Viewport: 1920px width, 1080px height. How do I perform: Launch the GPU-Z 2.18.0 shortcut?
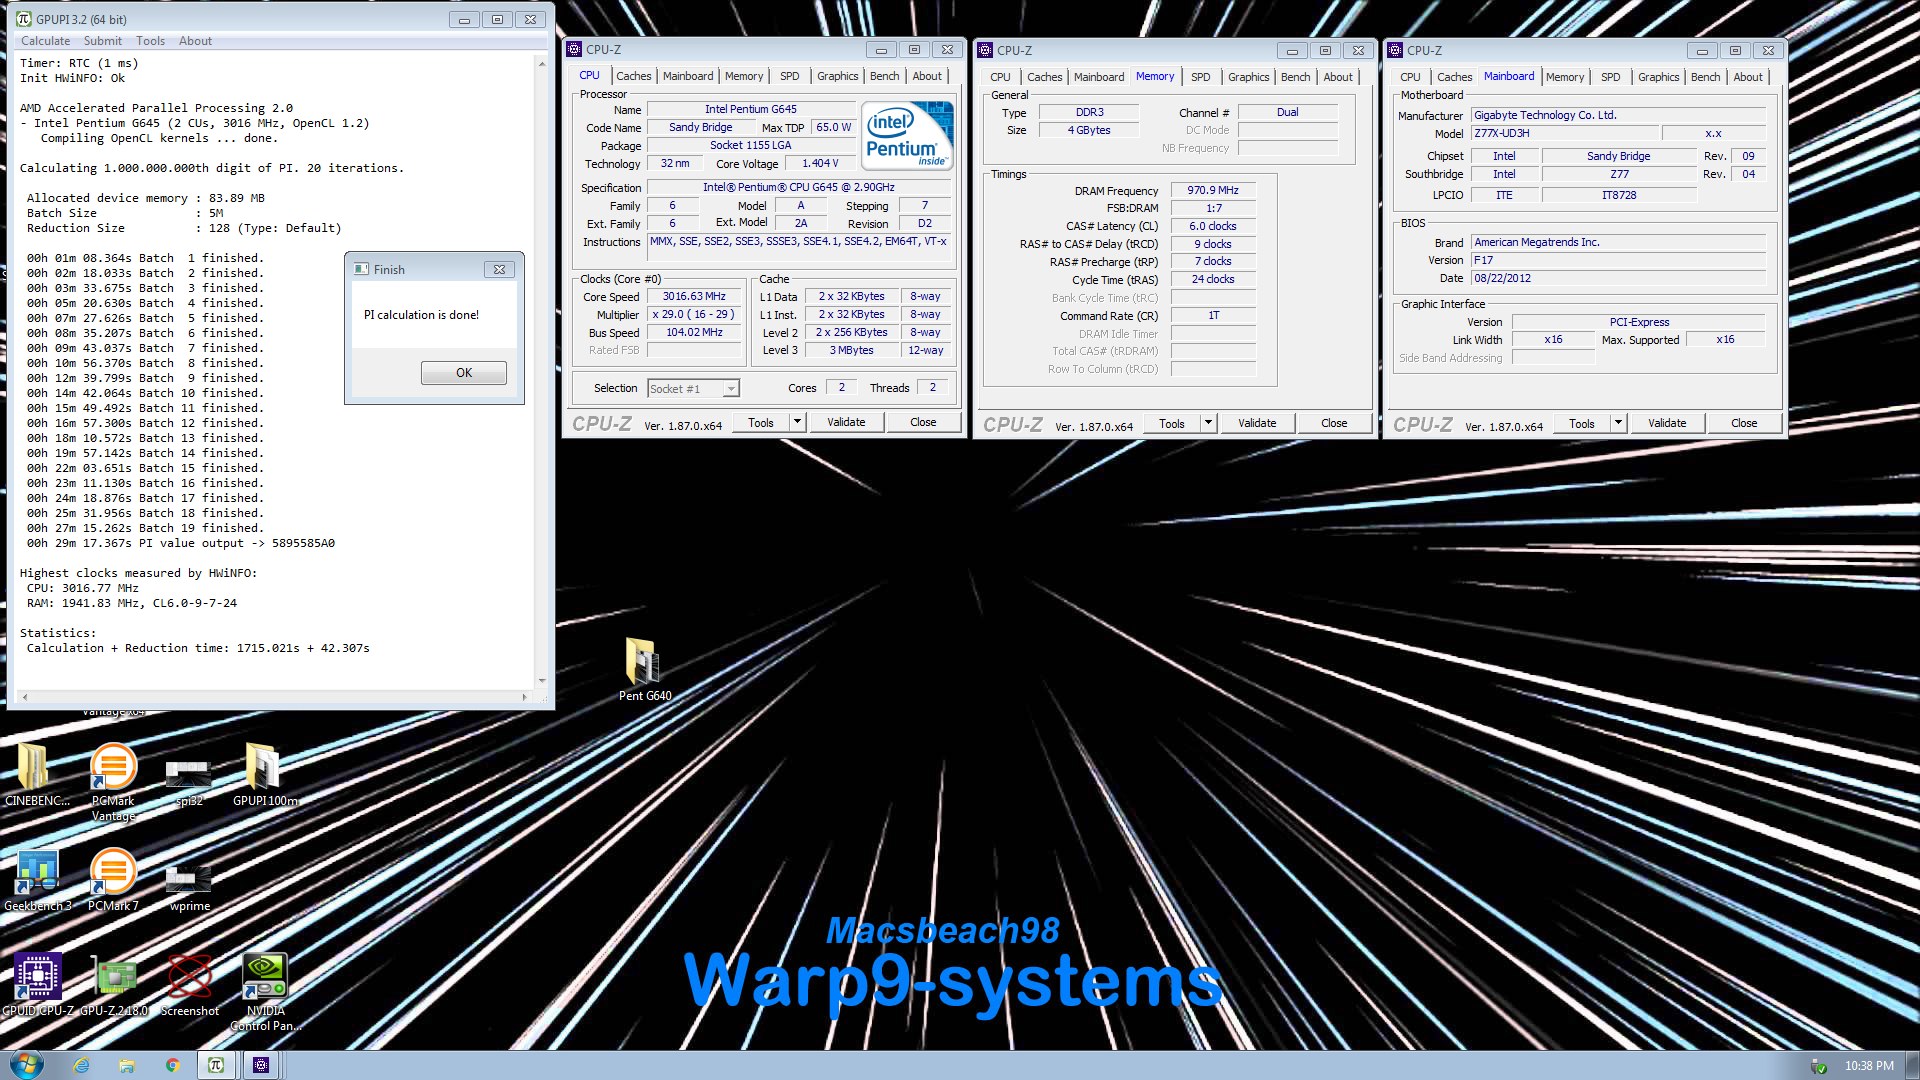(x=114, y=985)
